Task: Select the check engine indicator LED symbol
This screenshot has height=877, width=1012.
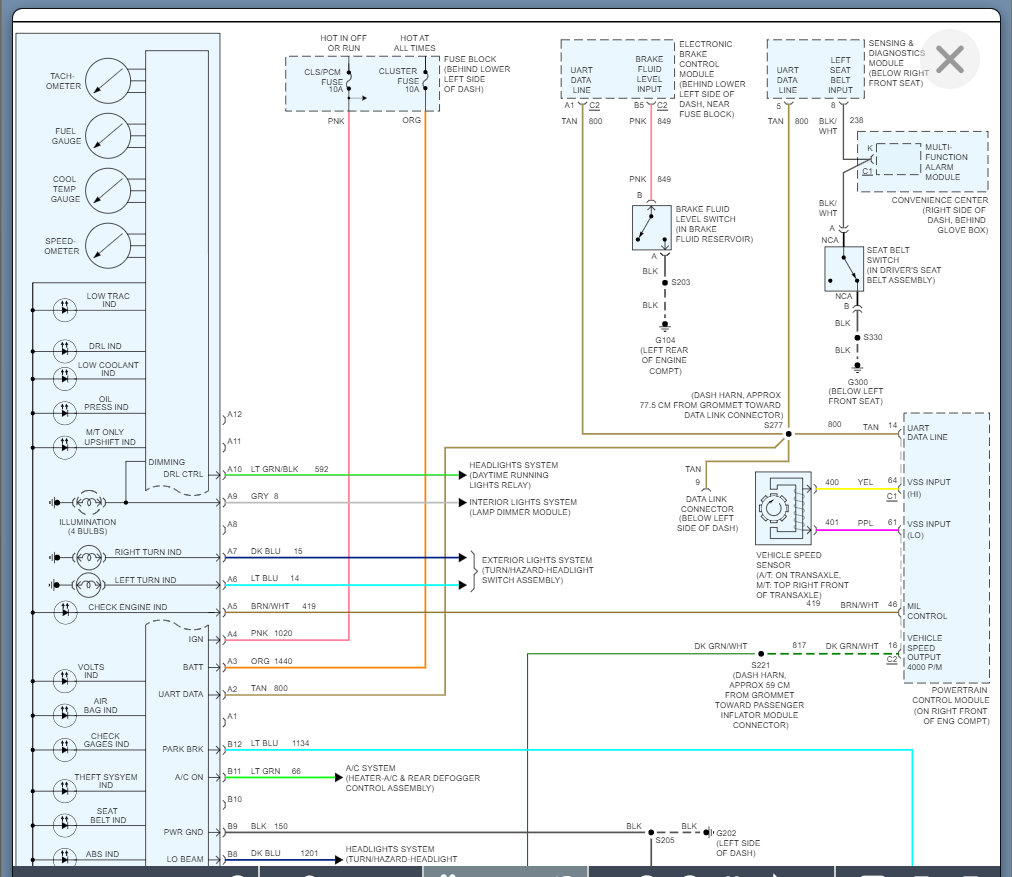Action: point(66,608)
